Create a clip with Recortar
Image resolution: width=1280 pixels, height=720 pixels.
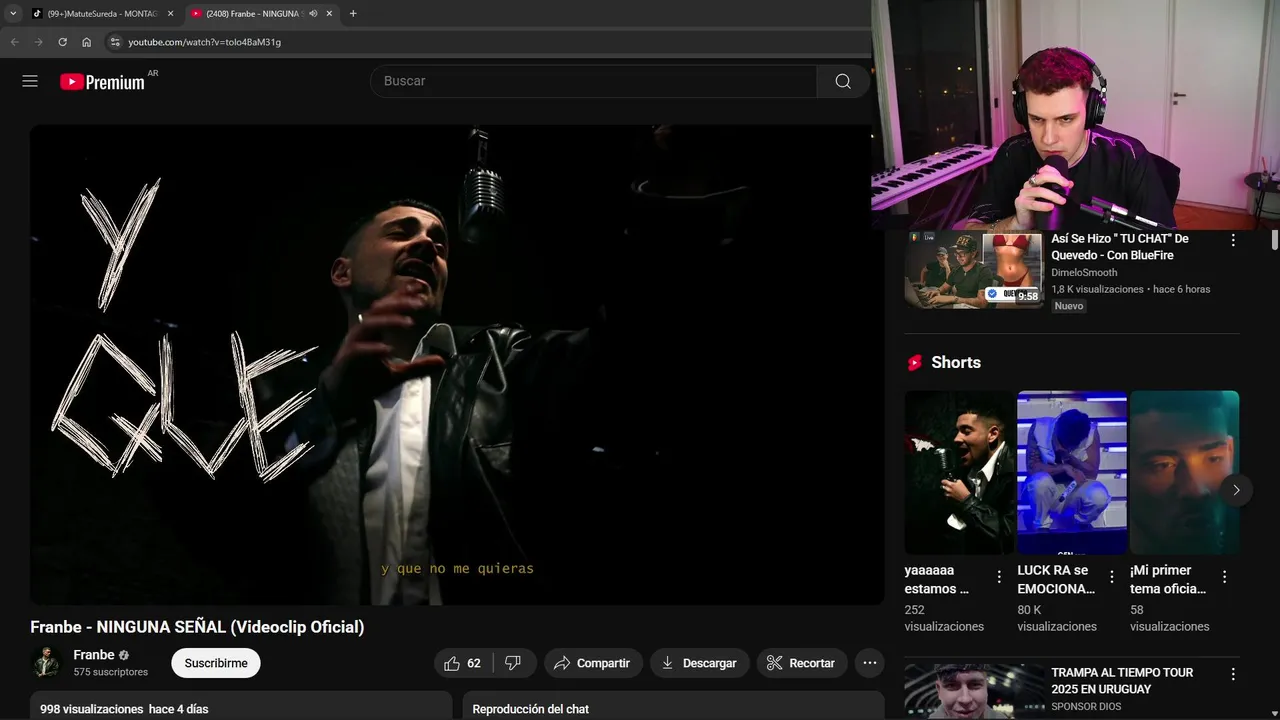(x=801, y=663)
